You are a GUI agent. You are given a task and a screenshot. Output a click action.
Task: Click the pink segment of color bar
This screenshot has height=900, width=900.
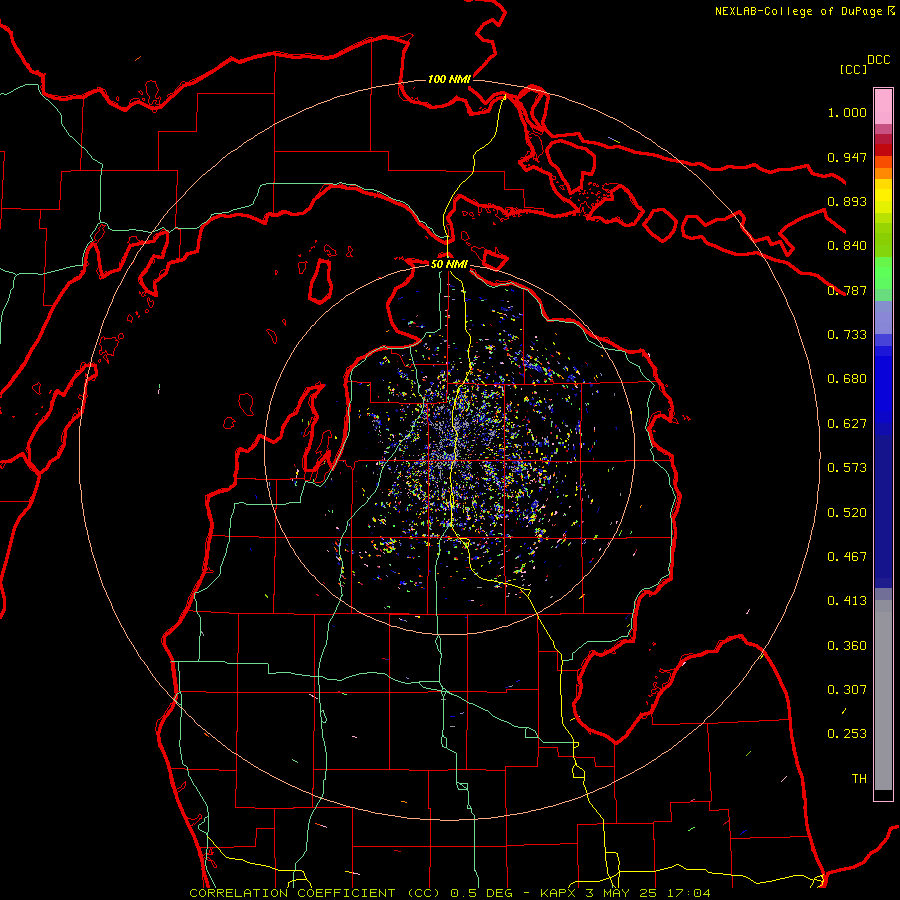click(883, 107)
